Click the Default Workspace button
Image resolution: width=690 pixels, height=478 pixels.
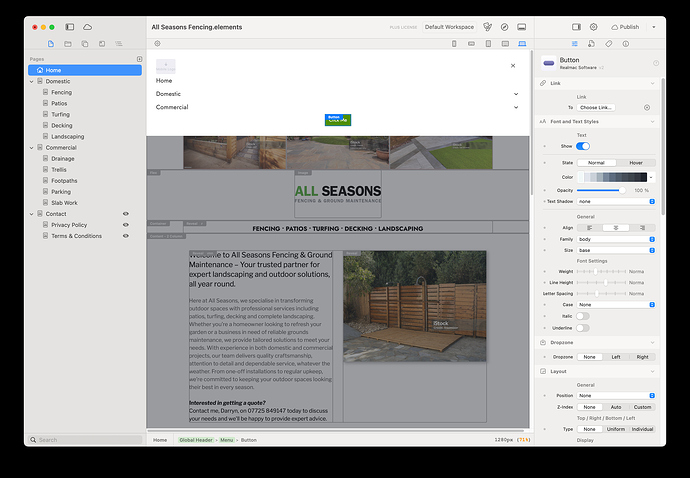coord(449,27)
